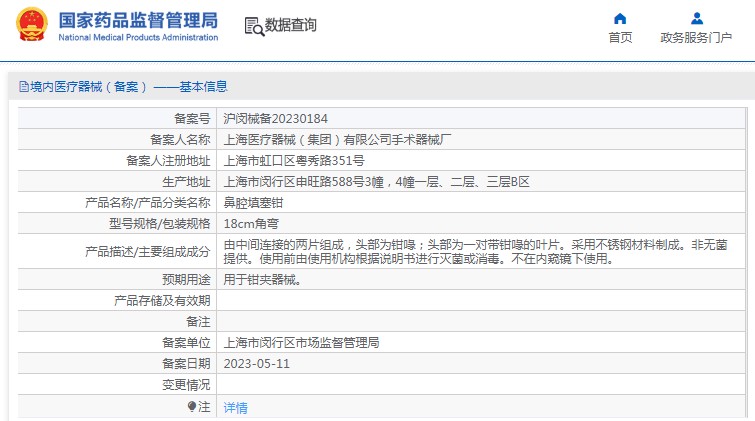Click label 备案号
Viewport: 755px width, 421px height.
point(192,118)
